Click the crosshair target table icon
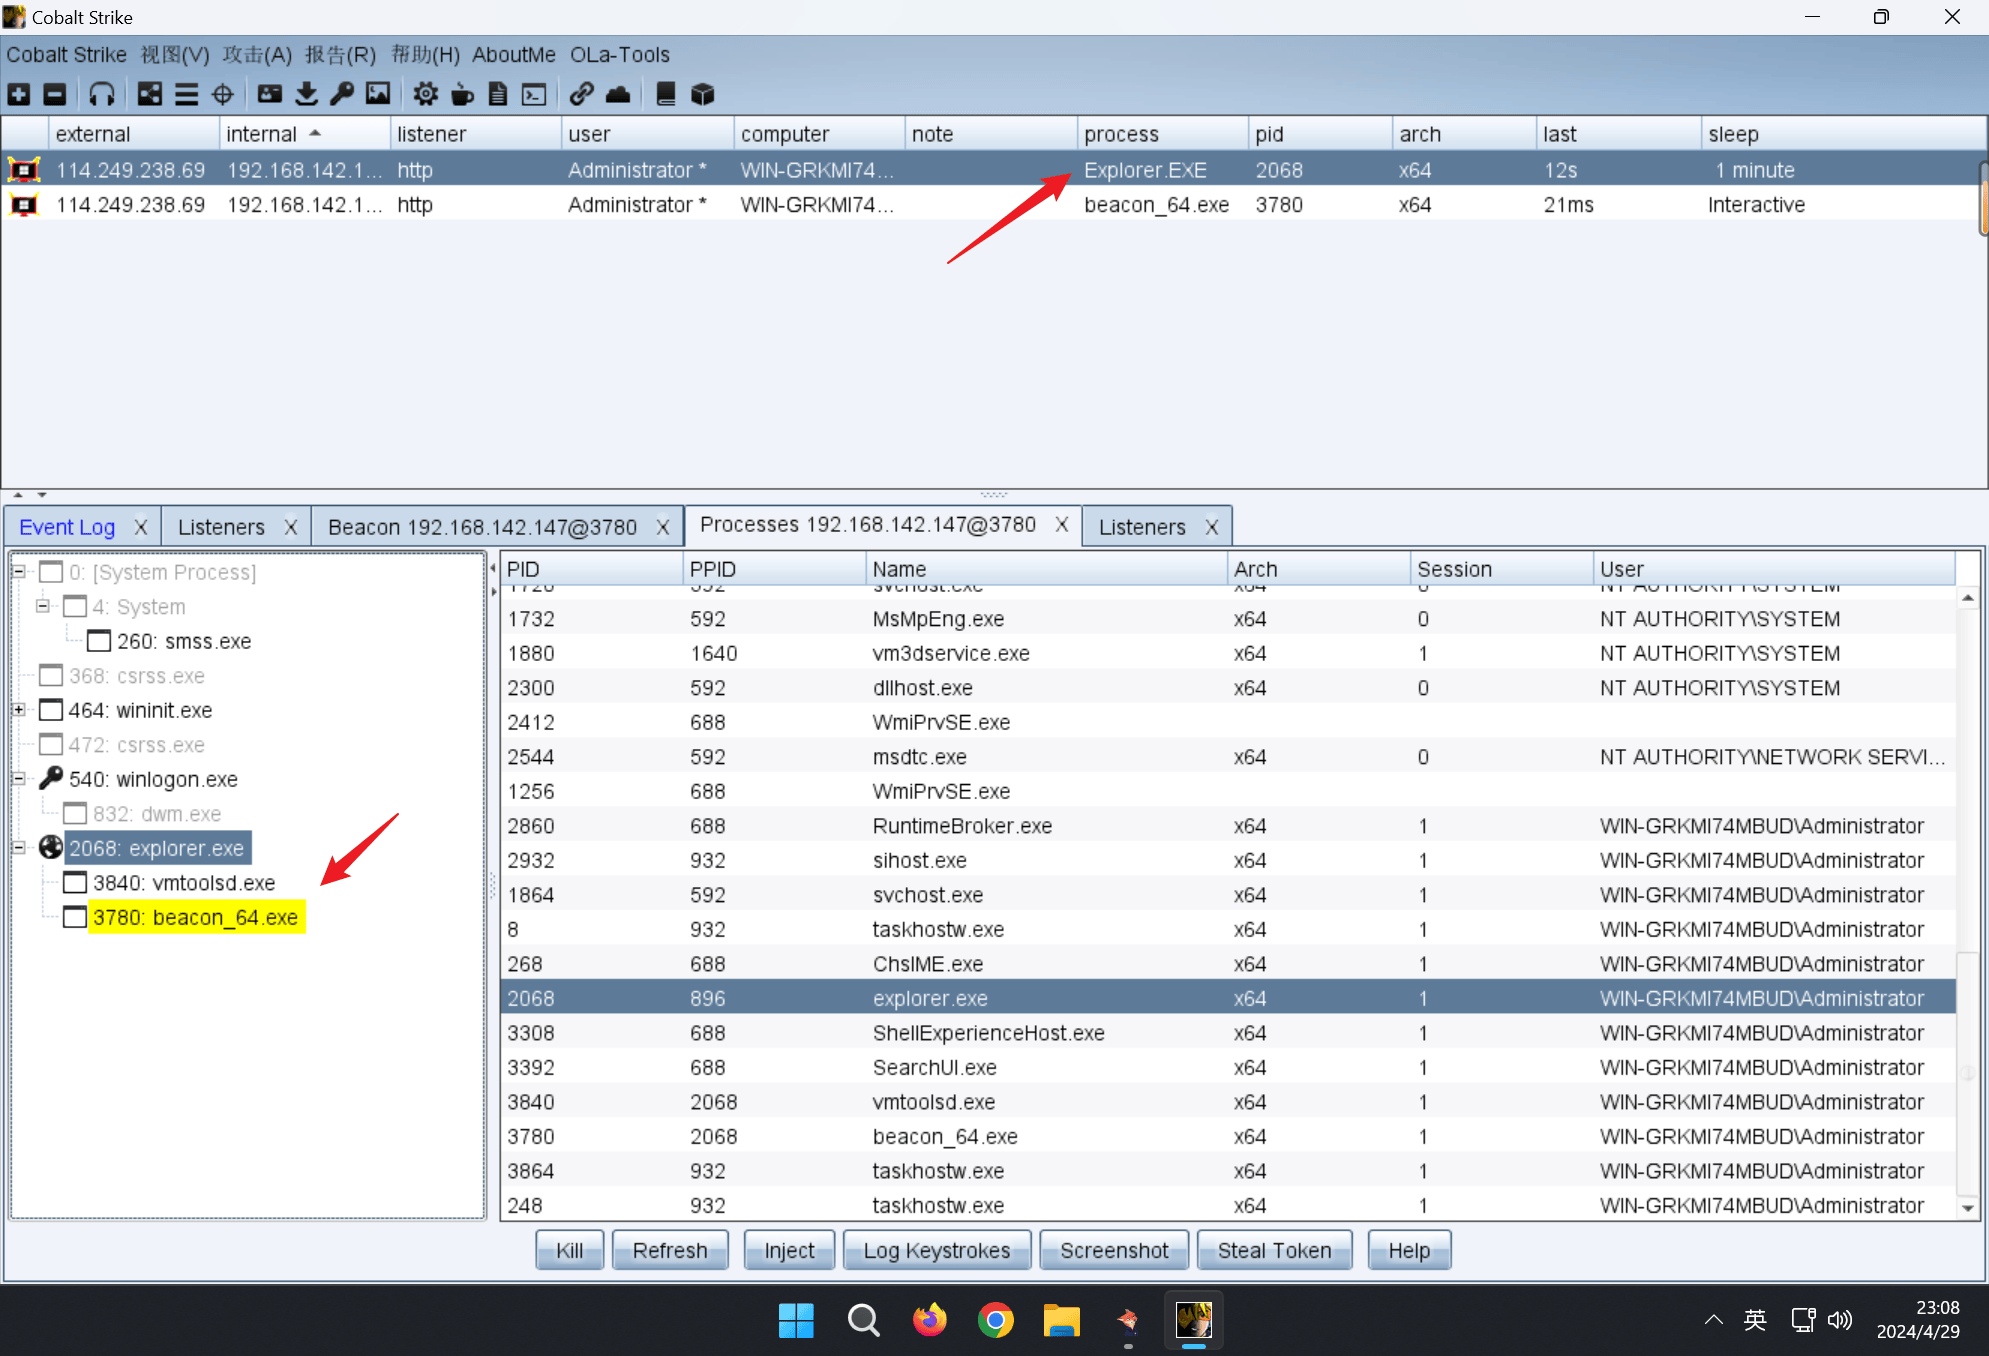Image resolution: width=1989 pixels, height=1356 pixels. click(x=223, y=94)
